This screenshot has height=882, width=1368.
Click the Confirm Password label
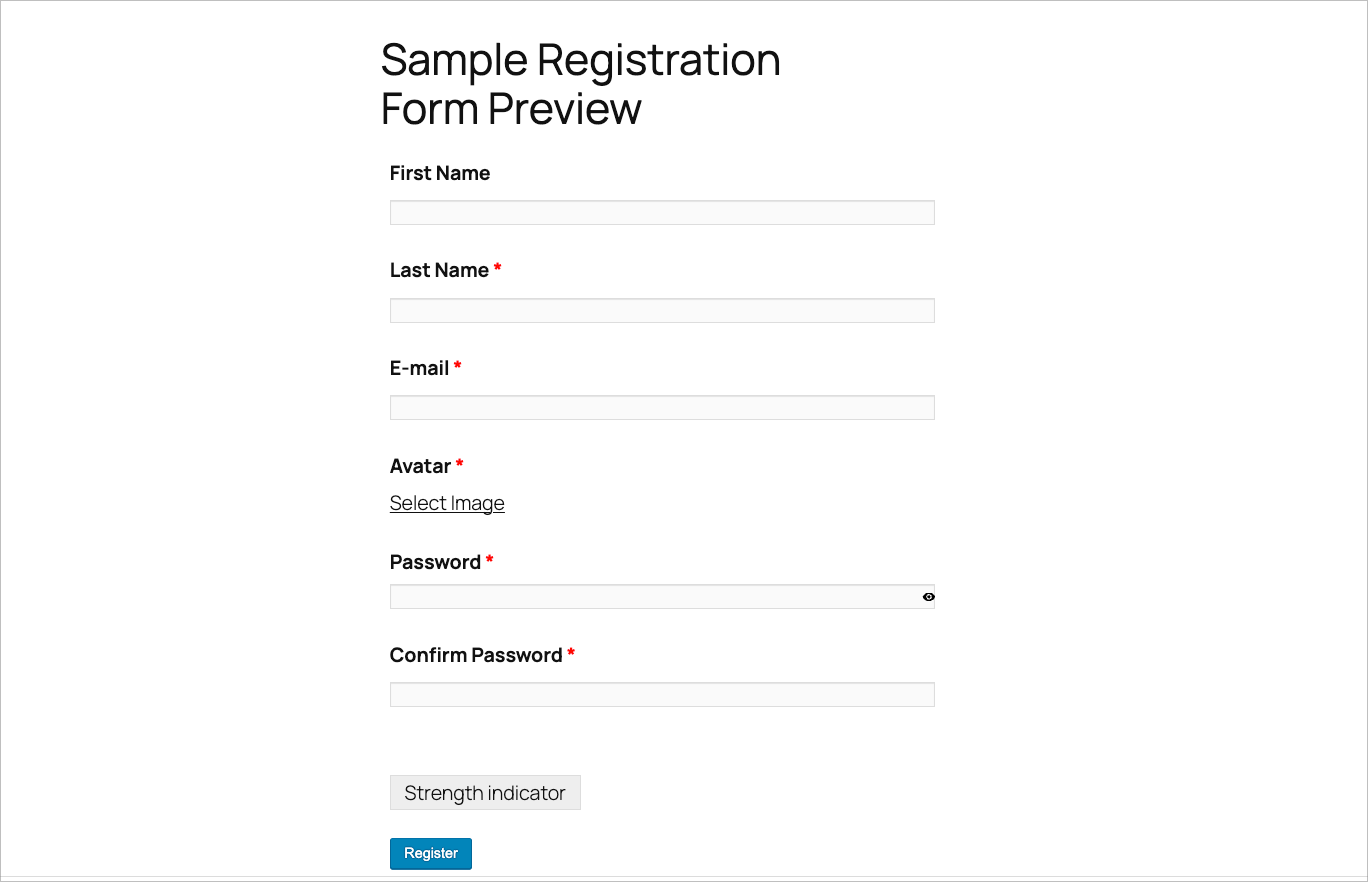[474, 654]
